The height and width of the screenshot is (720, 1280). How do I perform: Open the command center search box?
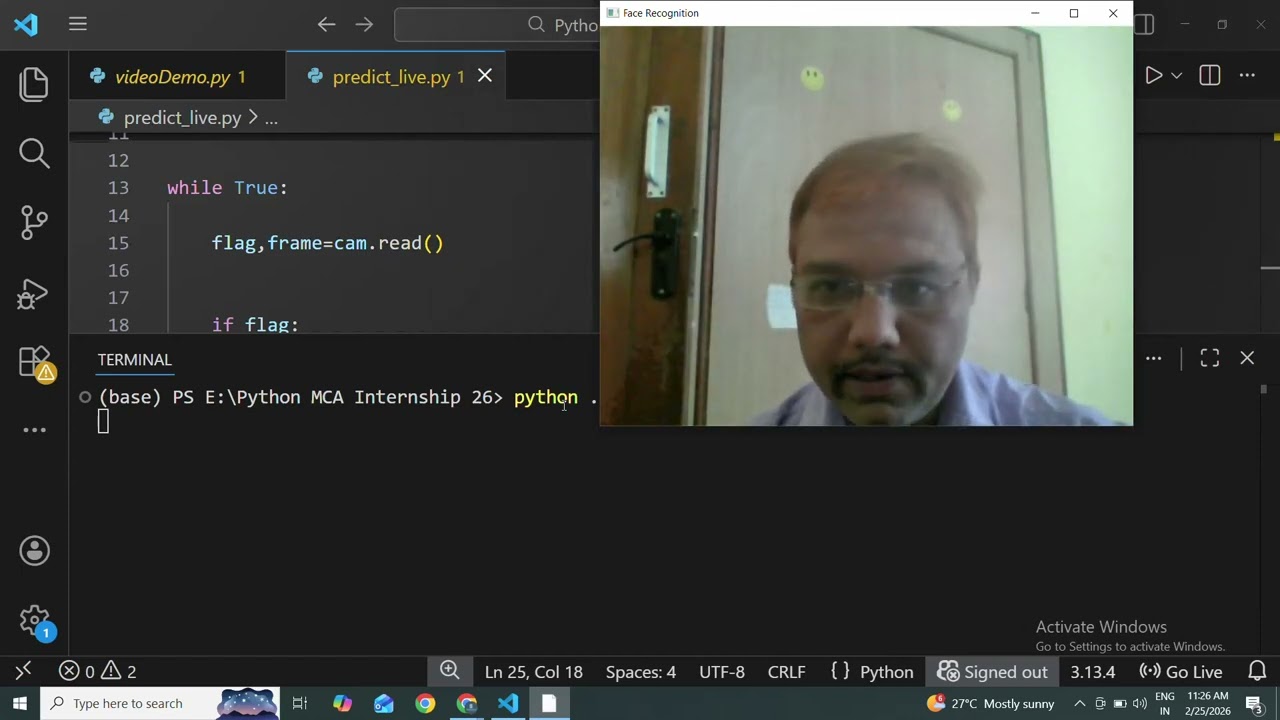coord(497,24)
